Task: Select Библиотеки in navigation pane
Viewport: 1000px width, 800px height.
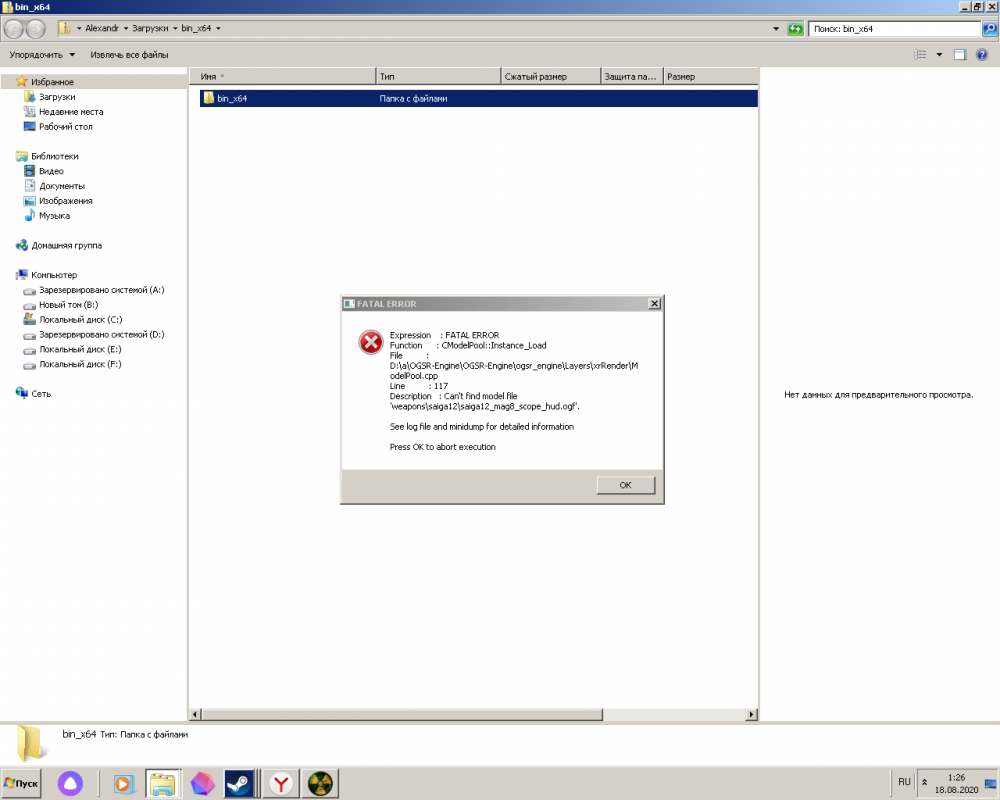Action: click(54, 156)
